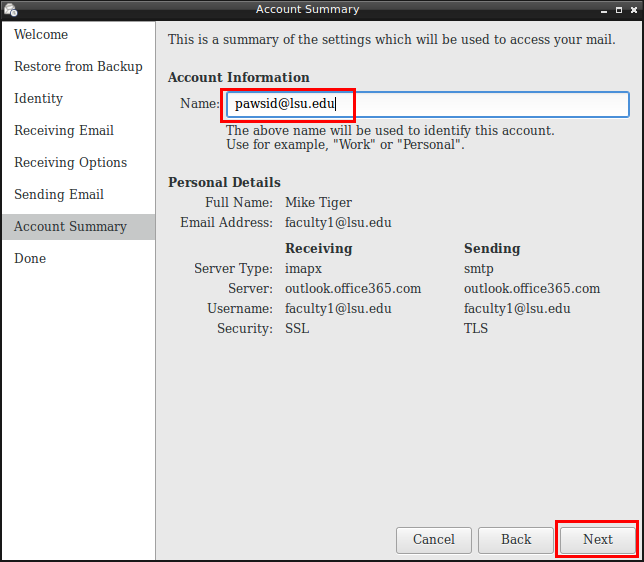
Task: Click the application icon in the title bar
Action: coord(10,9)
